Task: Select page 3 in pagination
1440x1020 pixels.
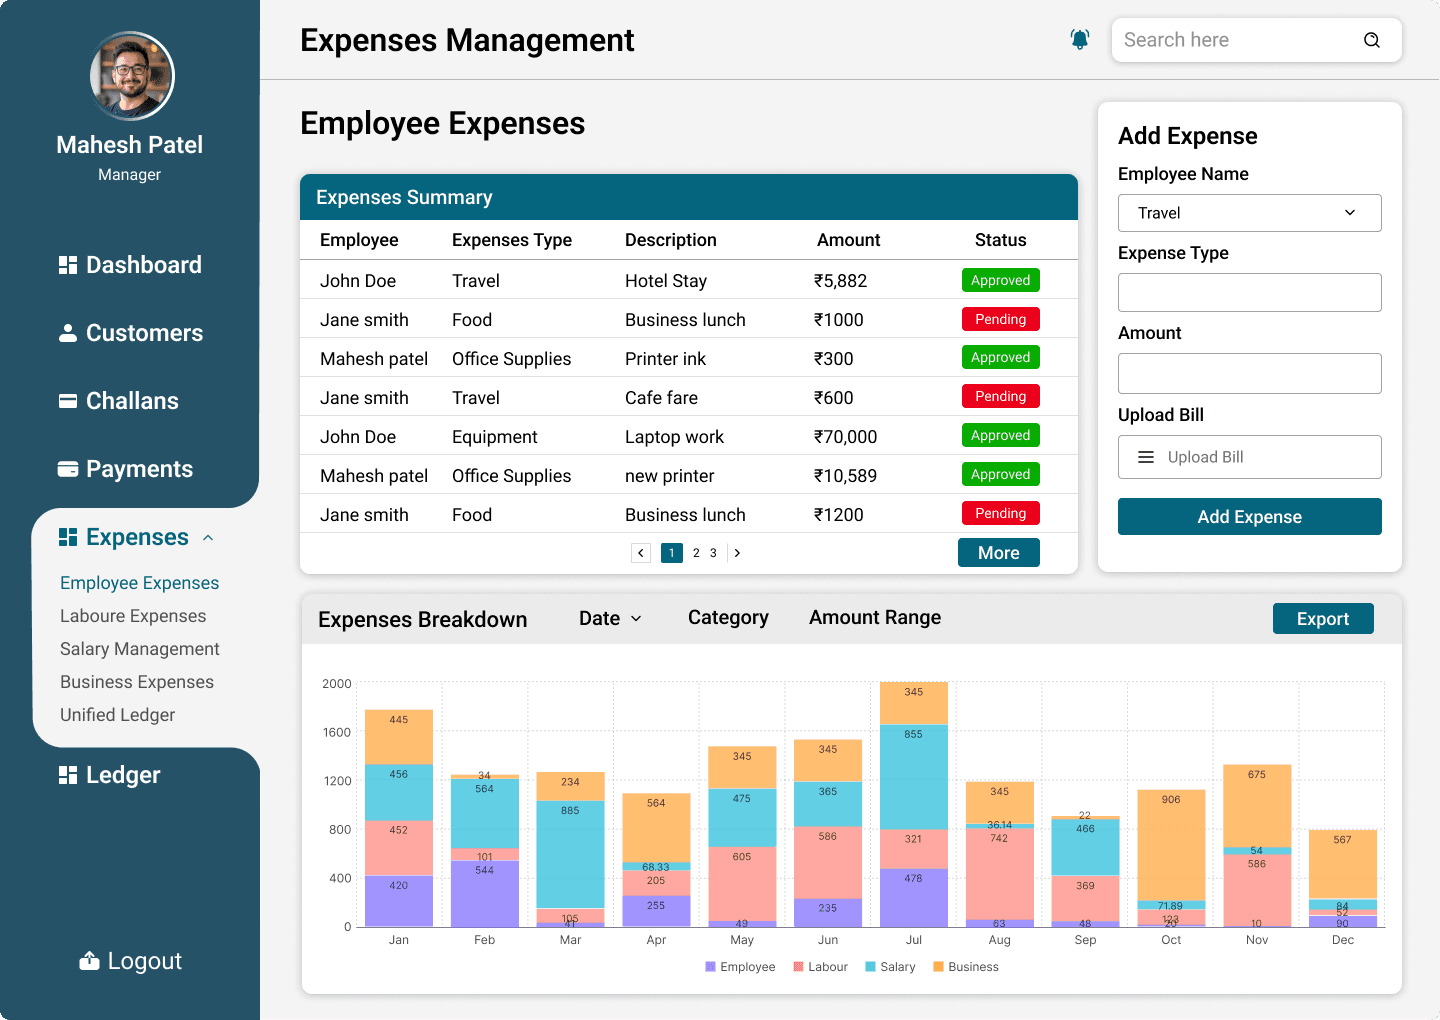Action: 713,553
